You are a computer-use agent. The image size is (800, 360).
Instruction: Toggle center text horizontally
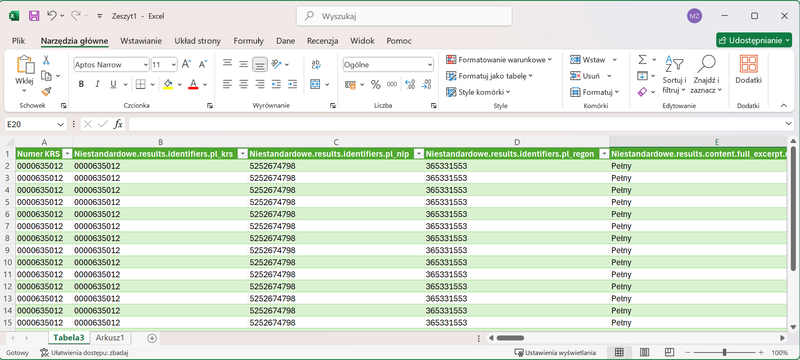click(244, 84)
